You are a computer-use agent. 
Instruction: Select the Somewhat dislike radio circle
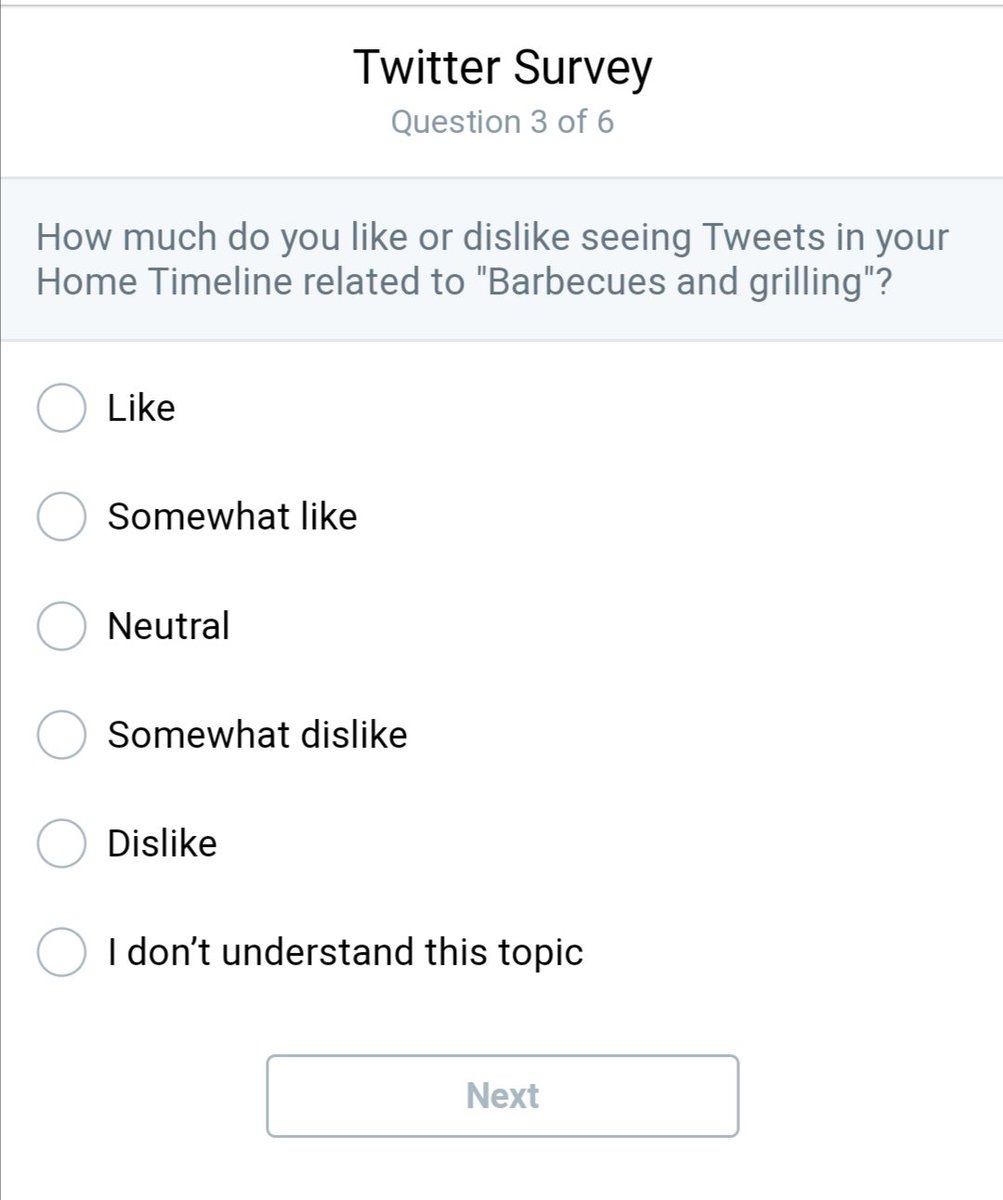coord(60,735)
